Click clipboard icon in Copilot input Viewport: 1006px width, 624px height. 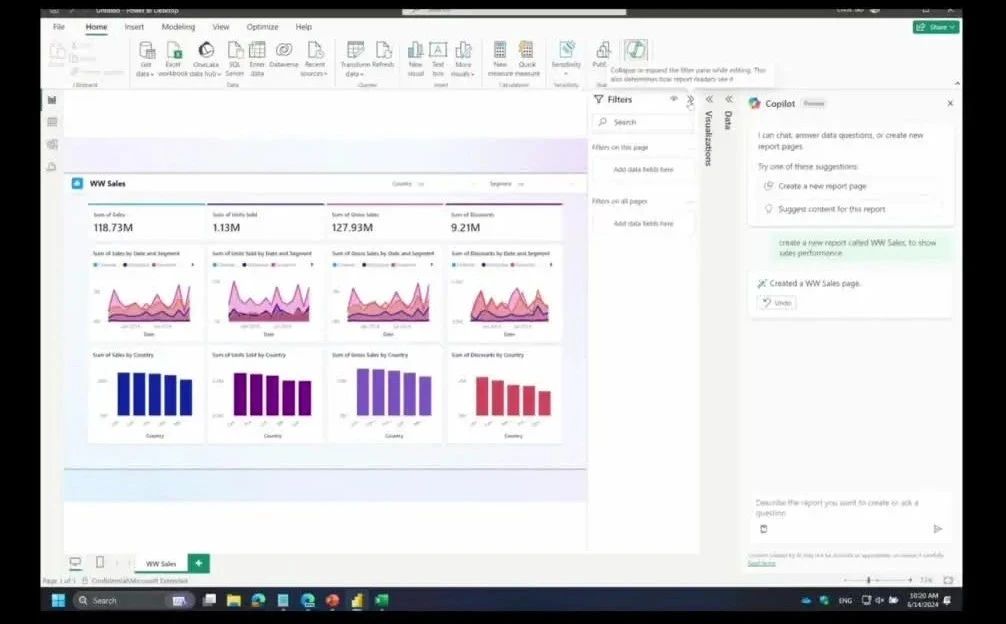point(763,529)
